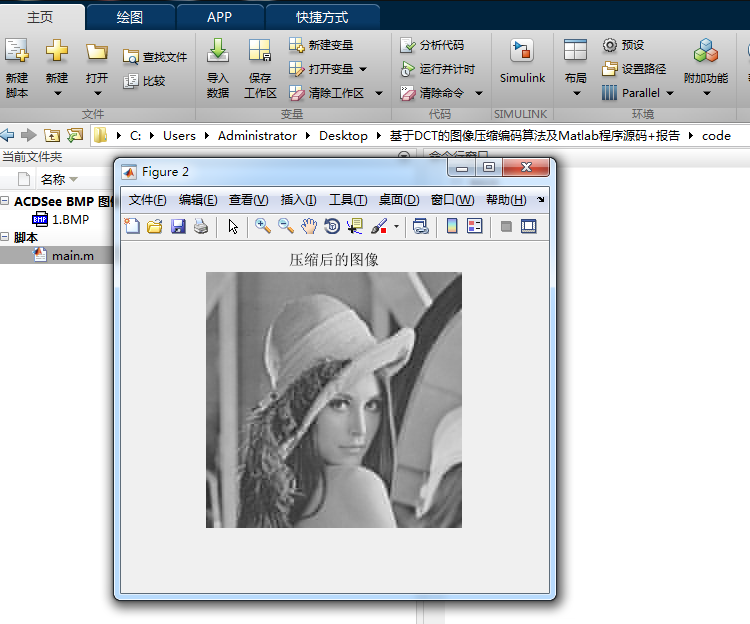Open the 窗口(W) menu in Figure 2
This screenshot has height=624, width=750.
[452, 199]
